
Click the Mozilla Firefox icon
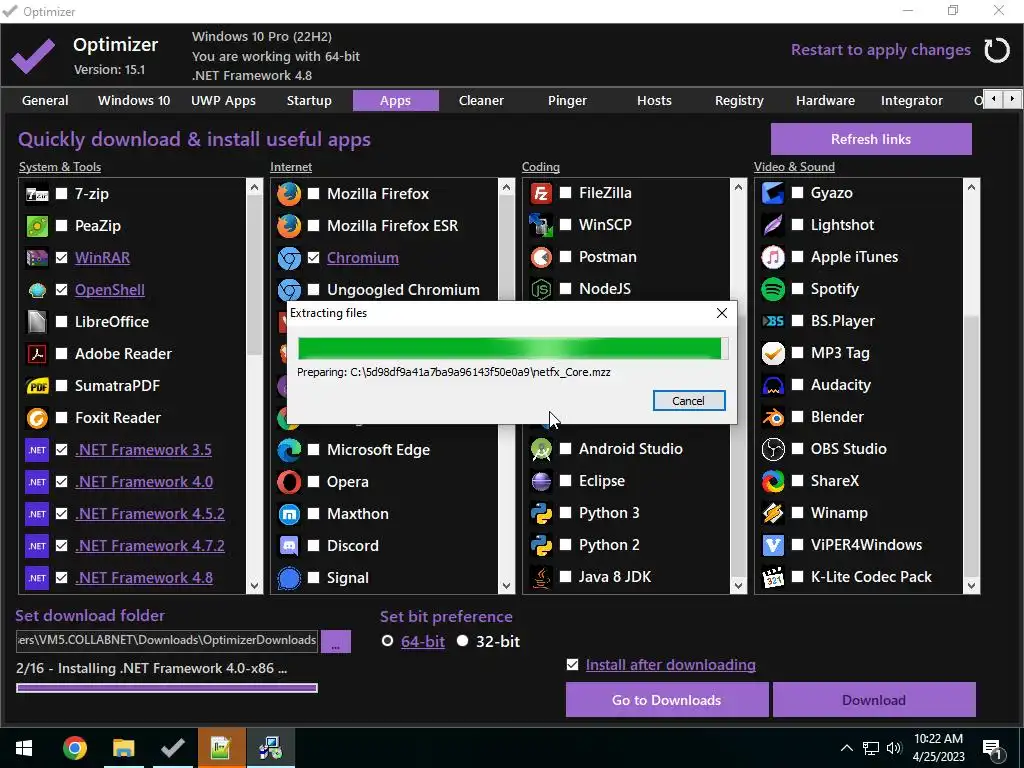[289, 194]
